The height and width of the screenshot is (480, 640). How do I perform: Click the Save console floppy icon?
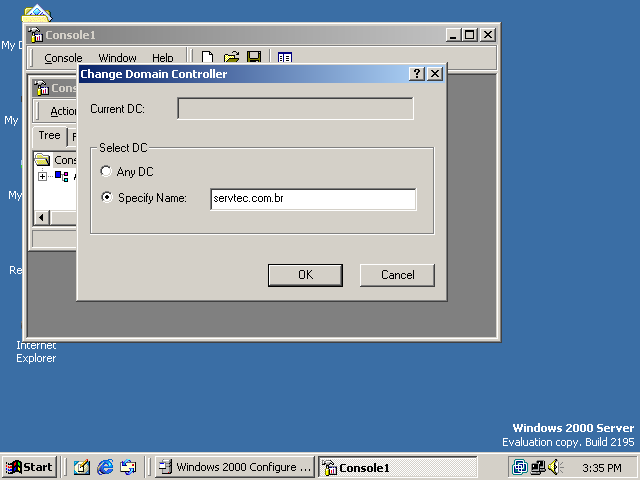tap(254, 57)
